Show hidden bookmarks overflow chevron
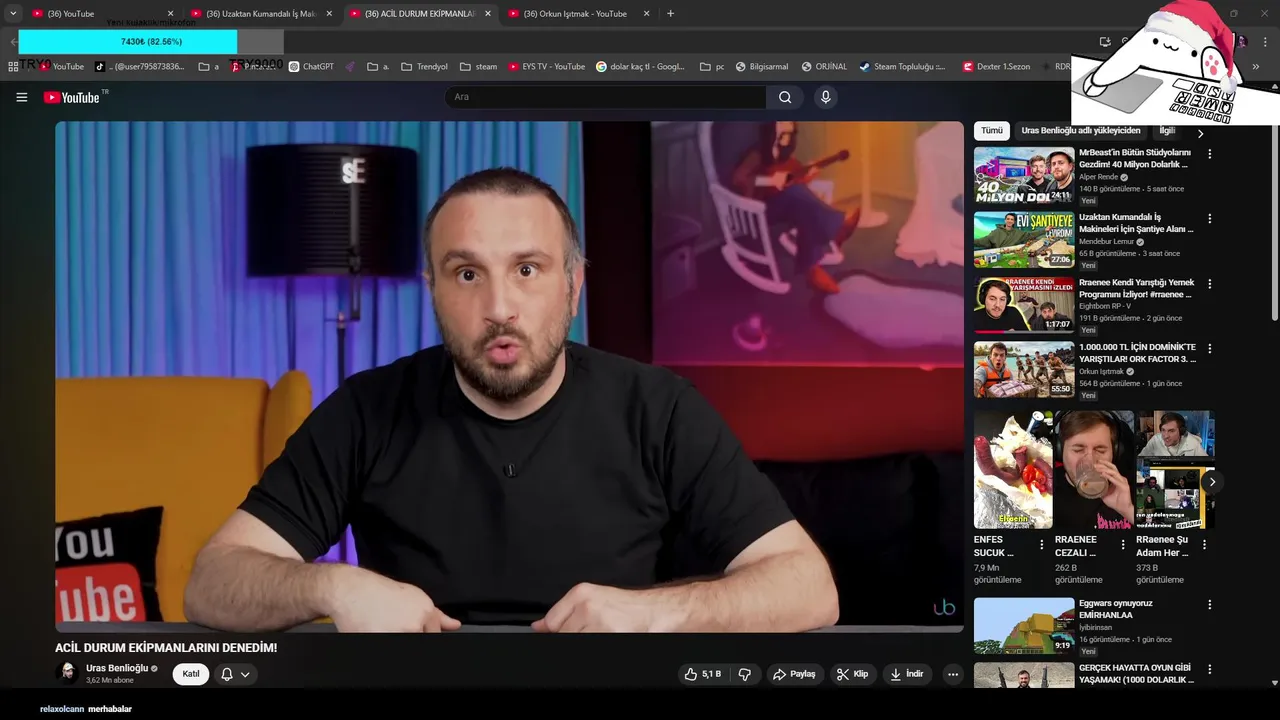 pos(1256,67)
